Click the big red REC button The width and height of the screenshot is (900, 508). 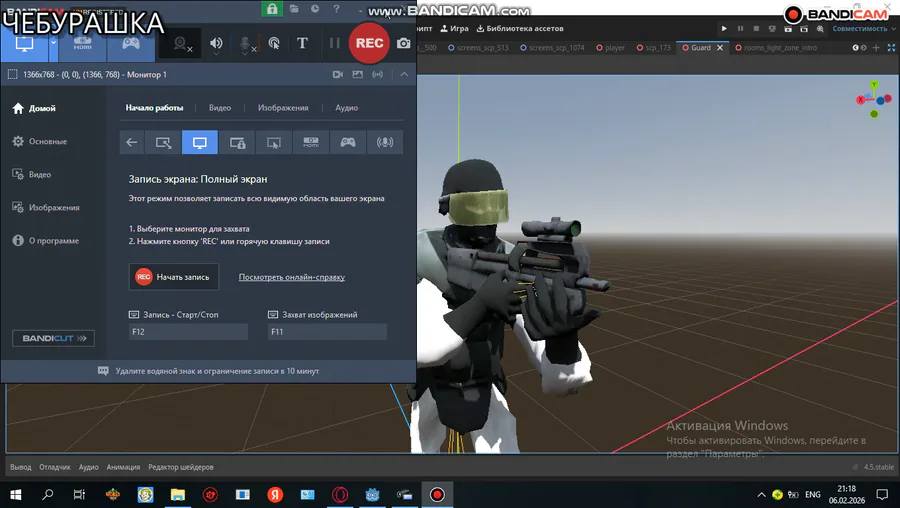369,43
